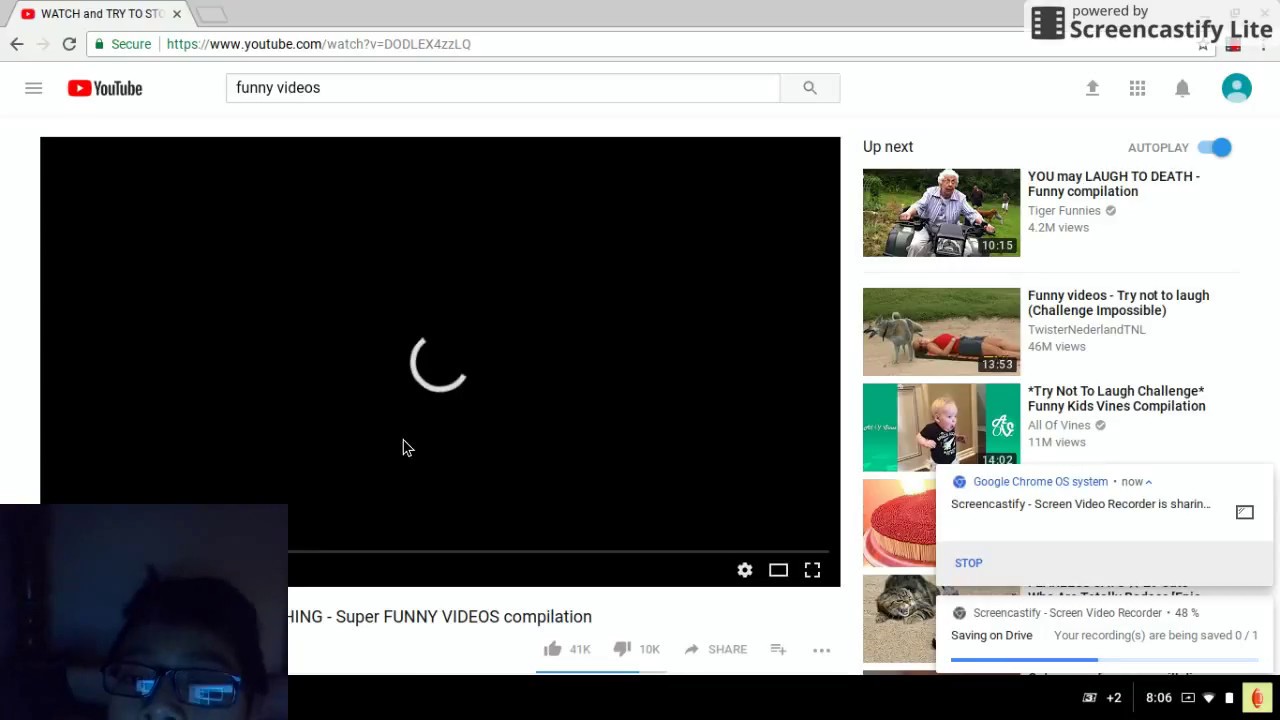Open the YouTube hamburger guide menu
Image resolution: width=1280 pixels, height=720 pixels.
click(33, 88)
